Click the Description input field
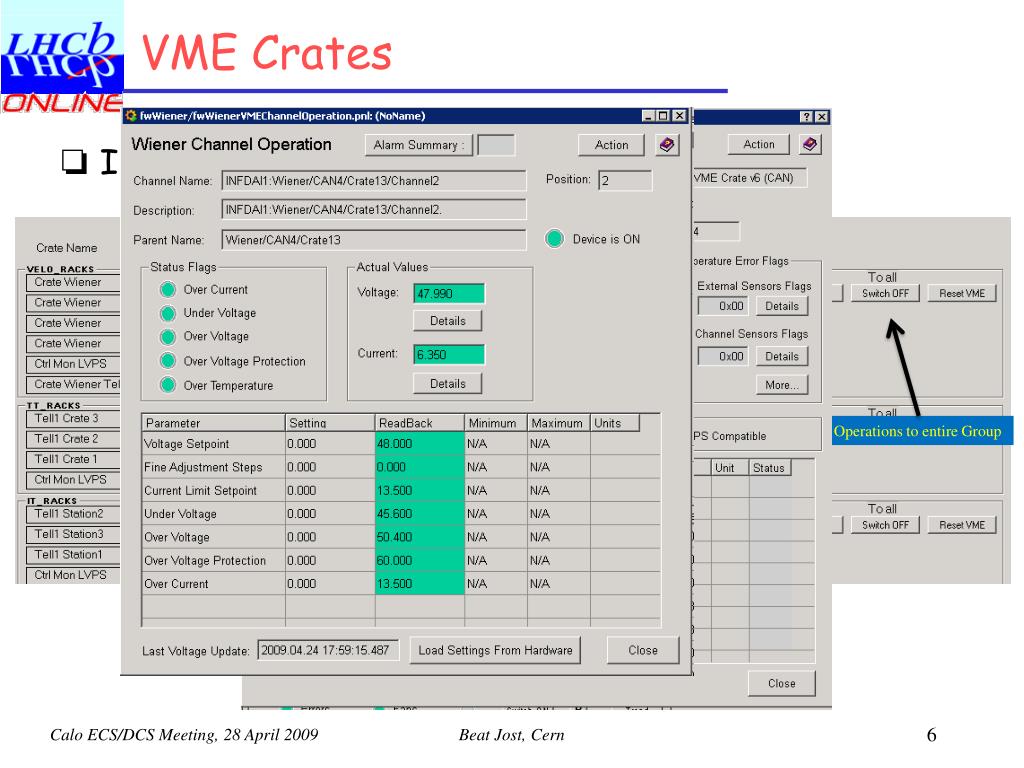Screen dimensions: 1024x768 (x=374, y=210)
